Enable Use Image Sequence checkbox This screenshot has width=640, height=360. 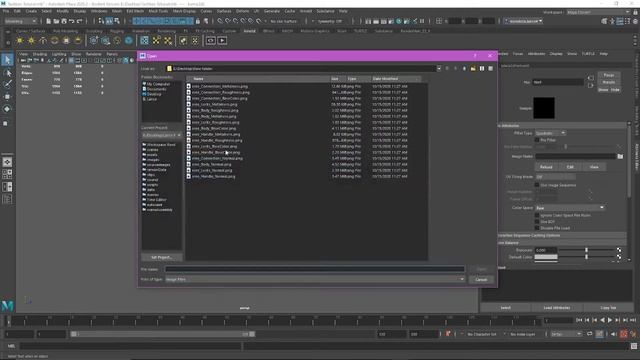pyautogui.click(x=537, y=185)
